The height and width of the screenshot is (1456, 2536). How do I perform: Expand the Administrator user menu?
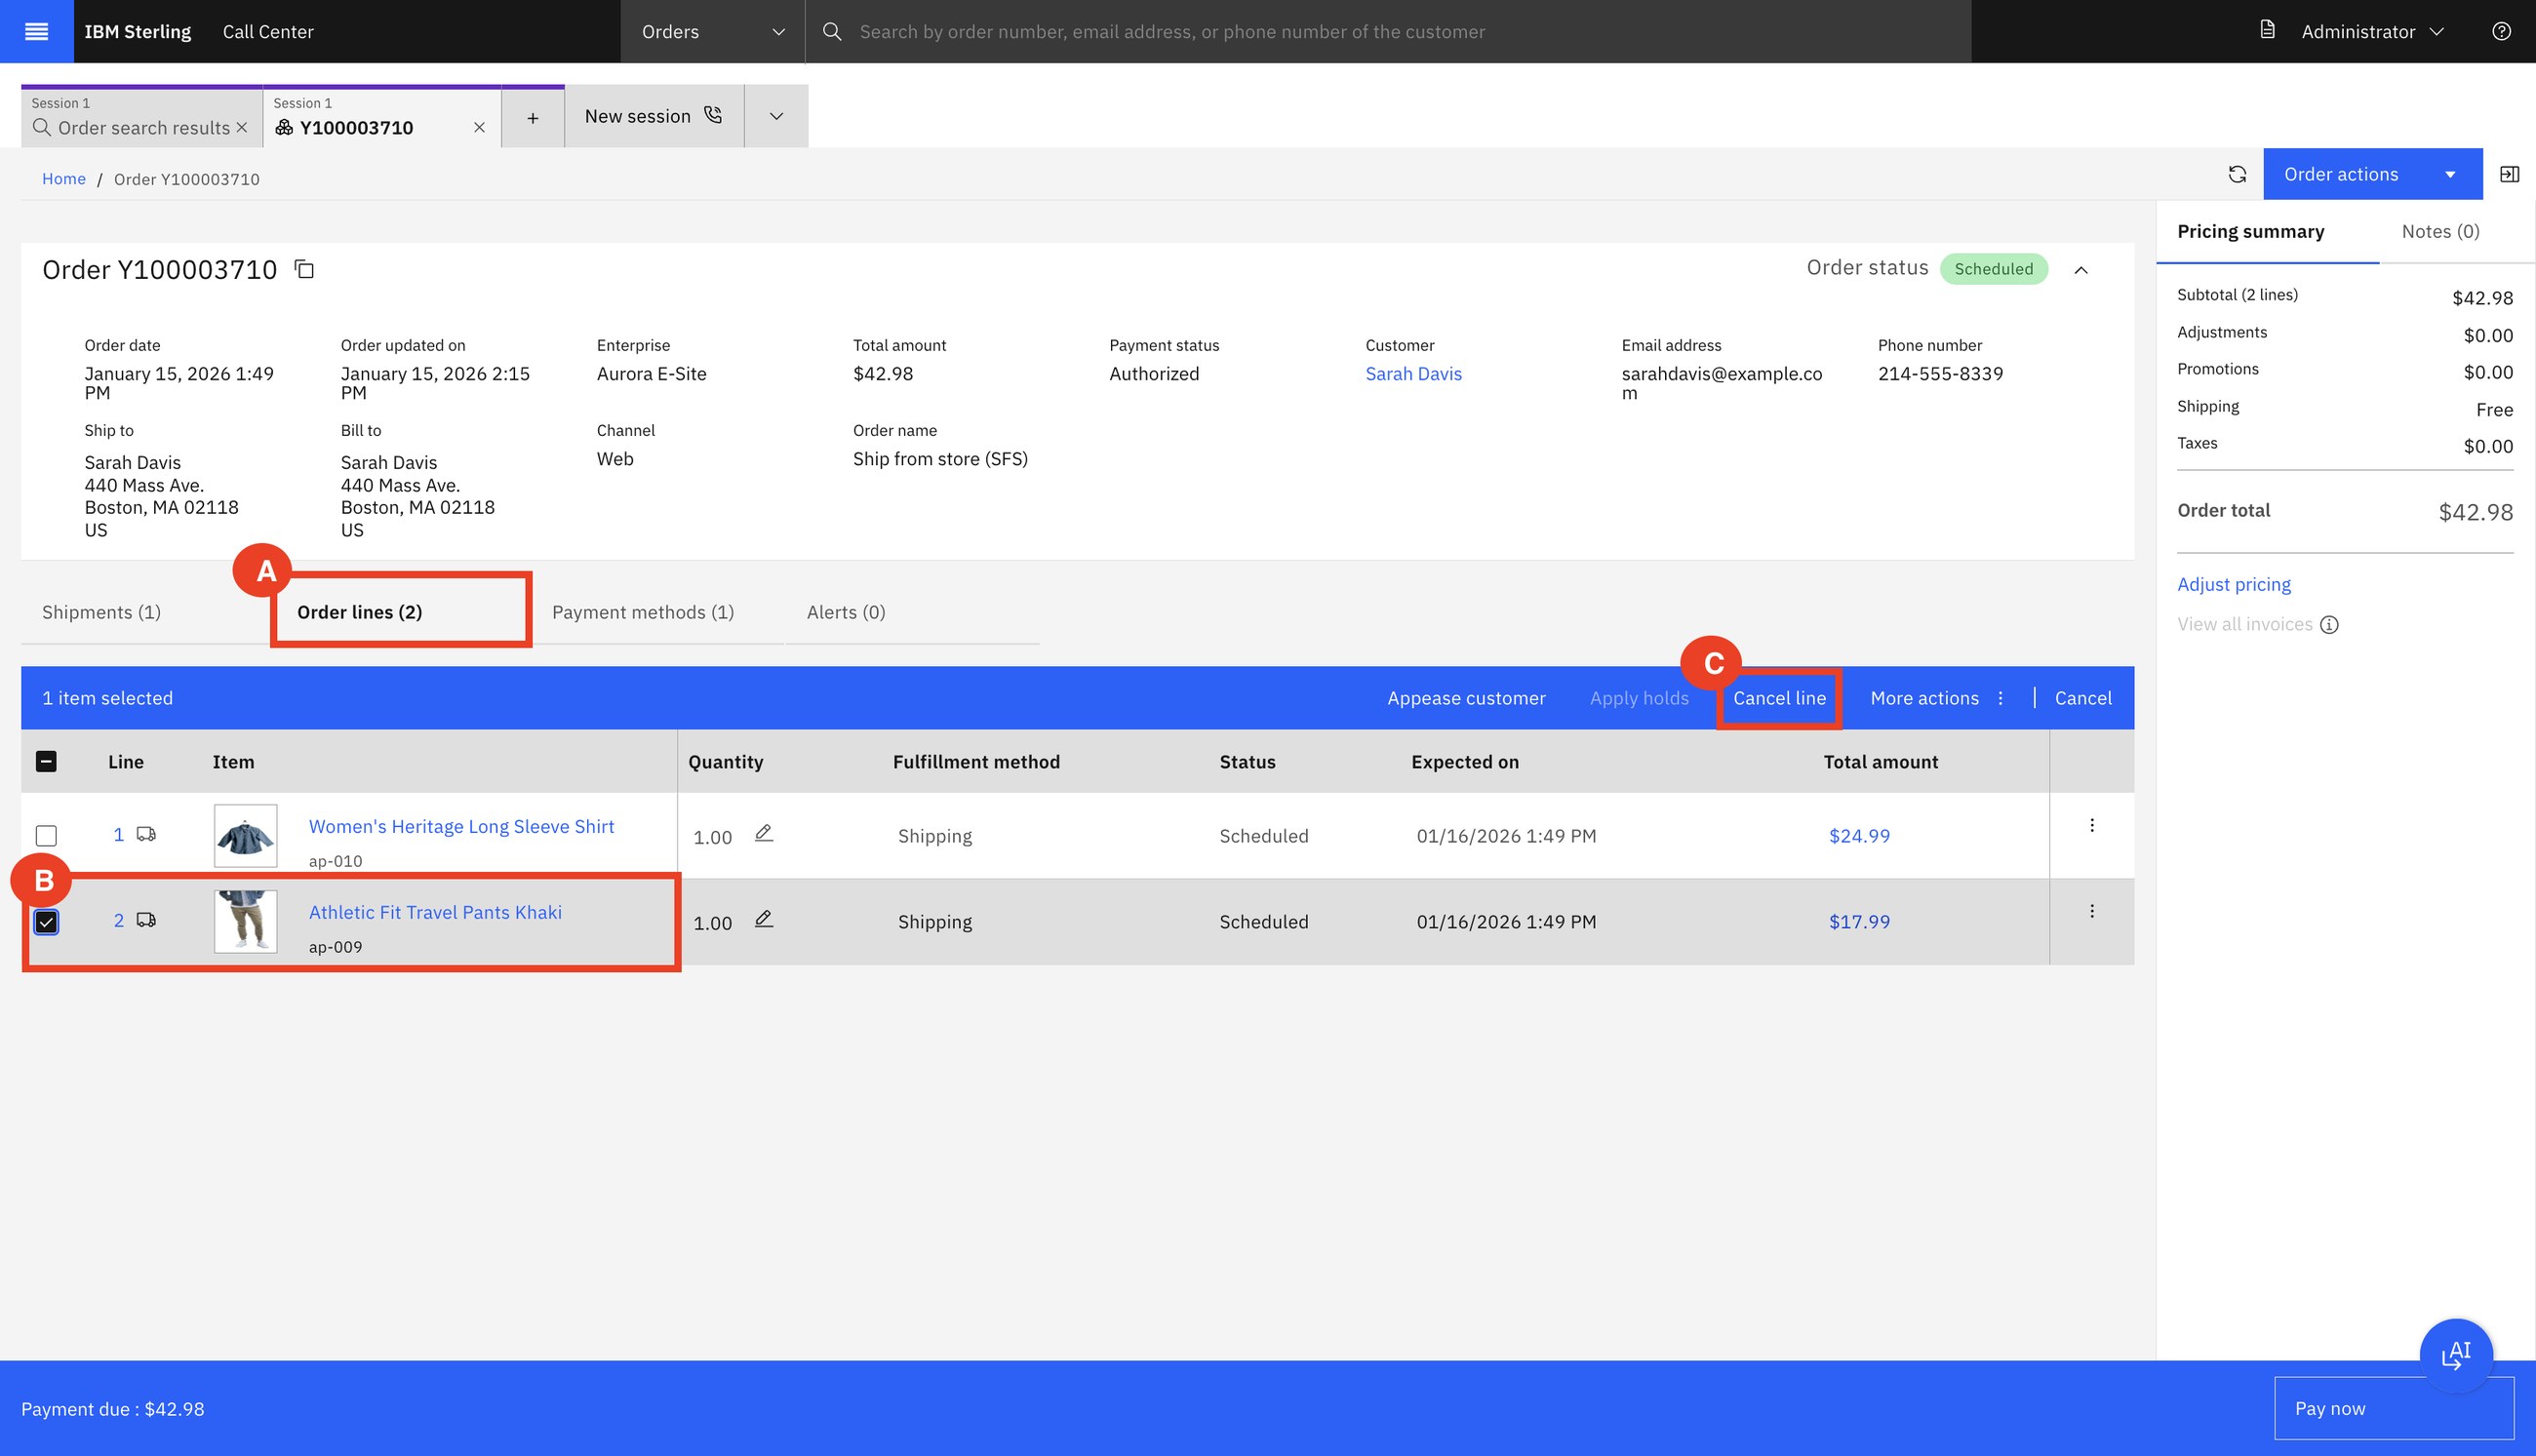pyautogui.click(x=2371, y=31)
